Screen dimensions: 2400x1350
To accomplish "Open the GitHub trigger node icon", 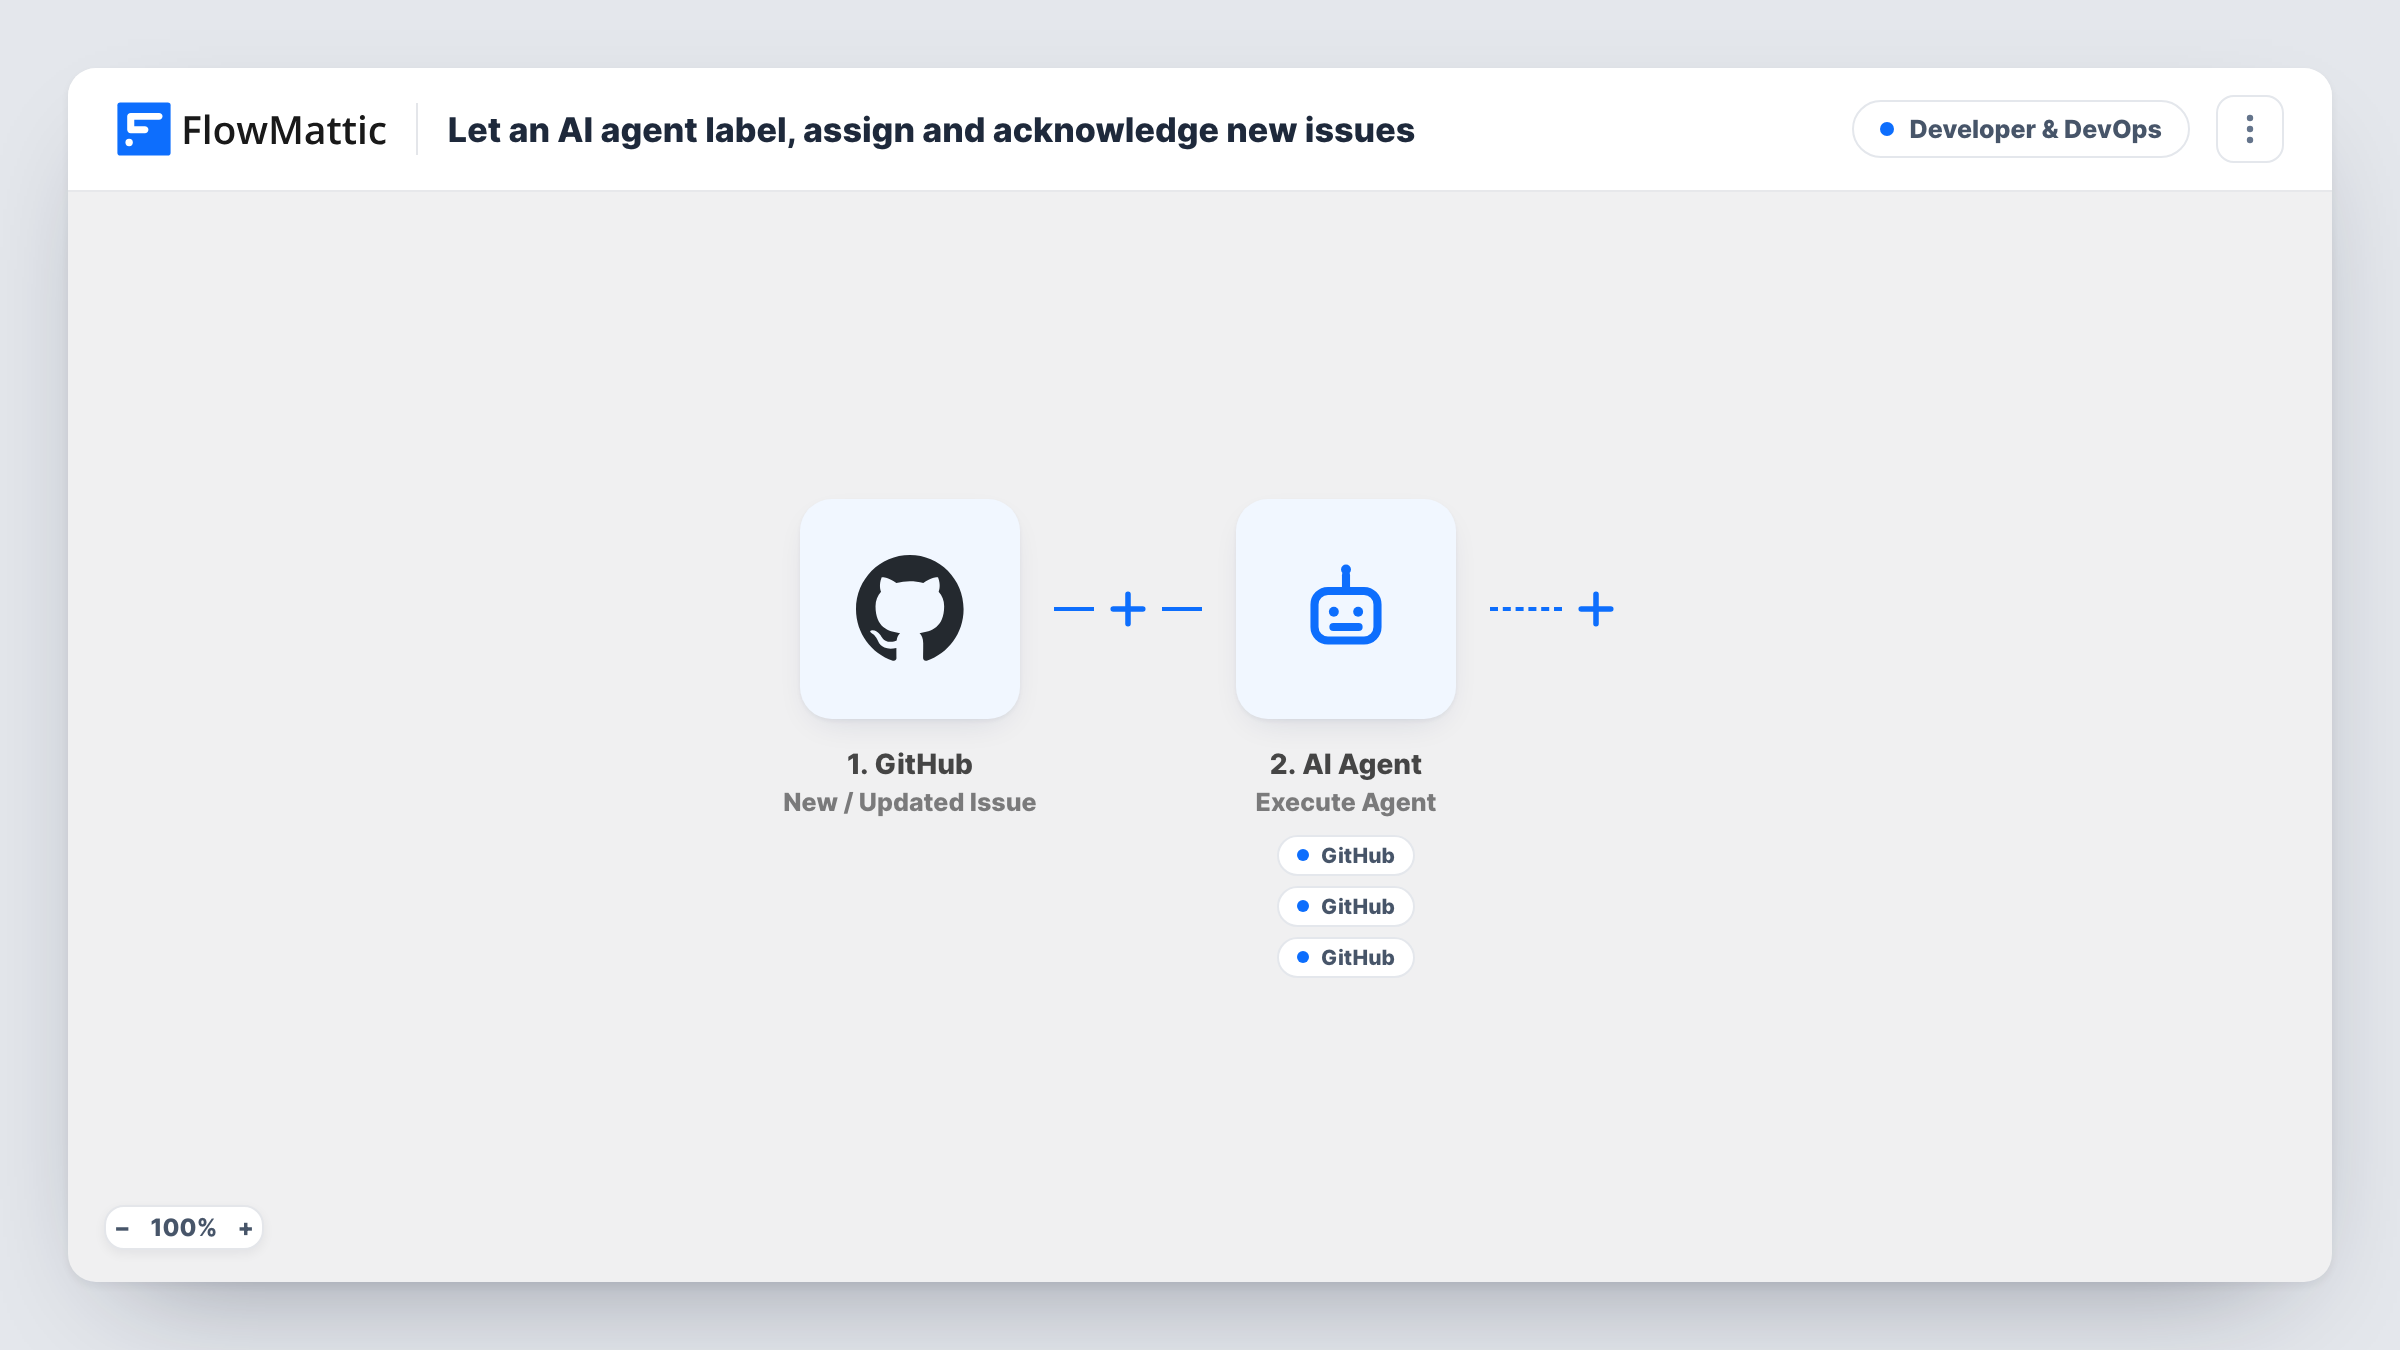I will (909, 608).
